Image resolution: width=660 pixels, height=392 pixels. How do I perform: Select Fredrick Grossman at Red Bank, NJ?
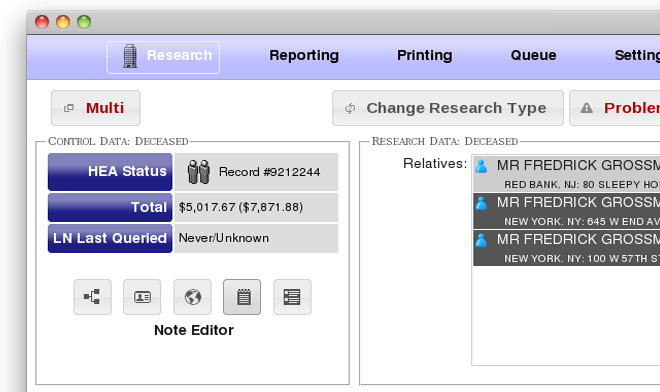(566, 174)
